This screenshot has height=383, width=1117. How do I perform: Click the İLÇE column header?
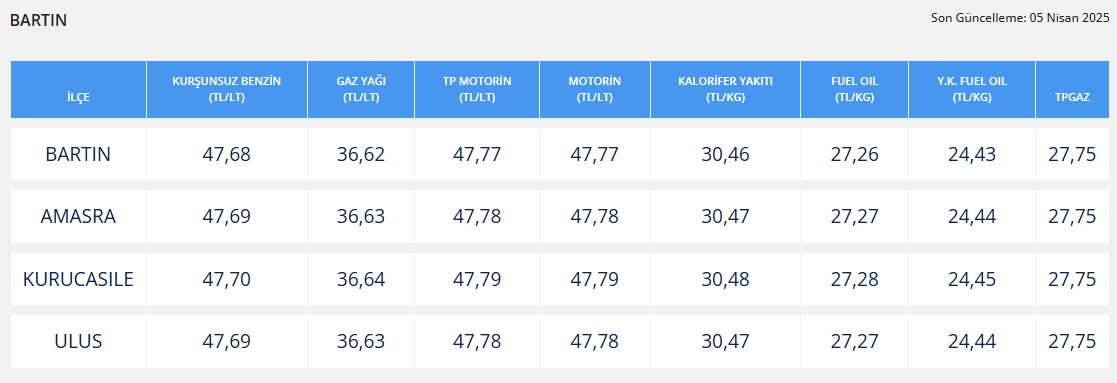coord(78,90)
